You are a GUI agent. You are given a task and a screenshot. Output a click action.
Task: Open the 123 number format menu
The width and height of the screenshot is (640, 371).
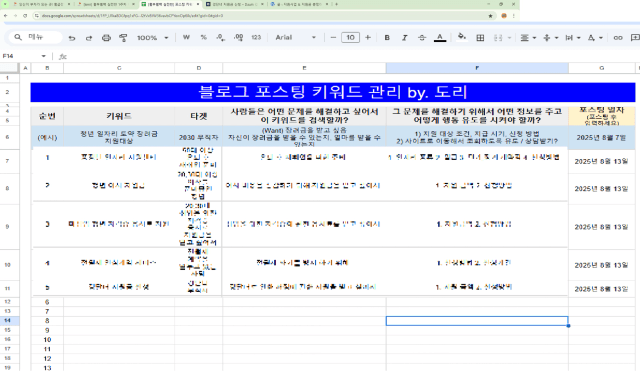point(256,38)
